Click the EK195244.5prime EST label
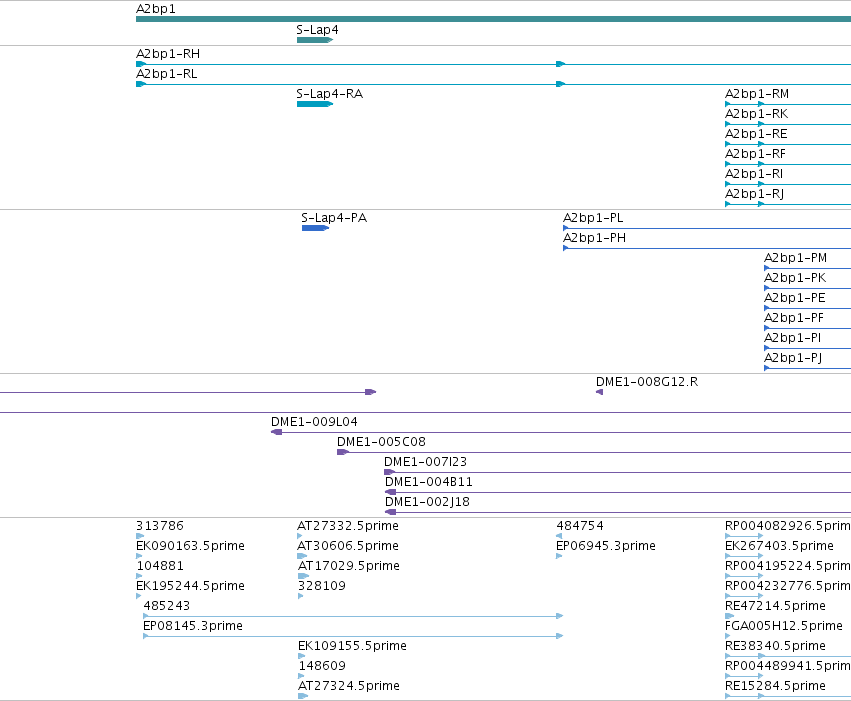The image size is (851, 701). 190,587
